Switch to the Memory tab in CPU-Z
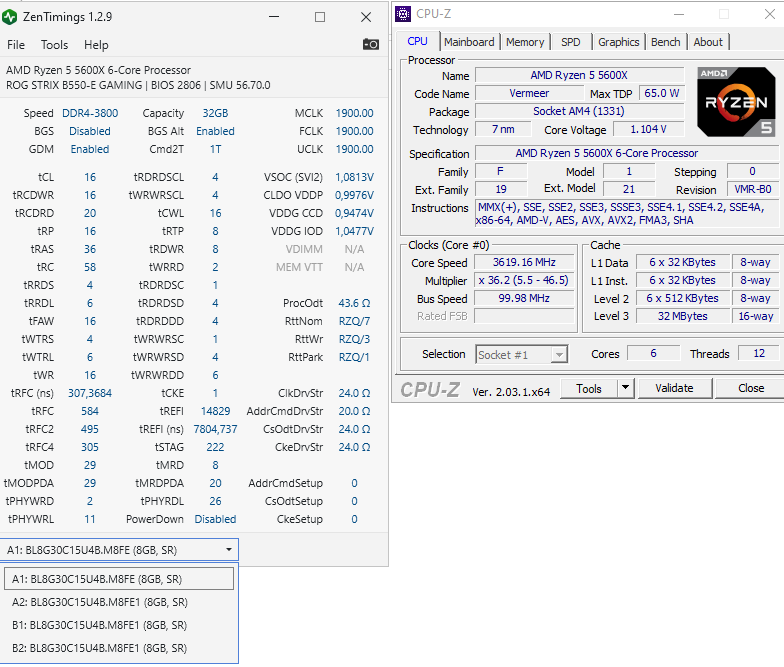Viewport: 784px width, 667px height. [x=525, y=42]
